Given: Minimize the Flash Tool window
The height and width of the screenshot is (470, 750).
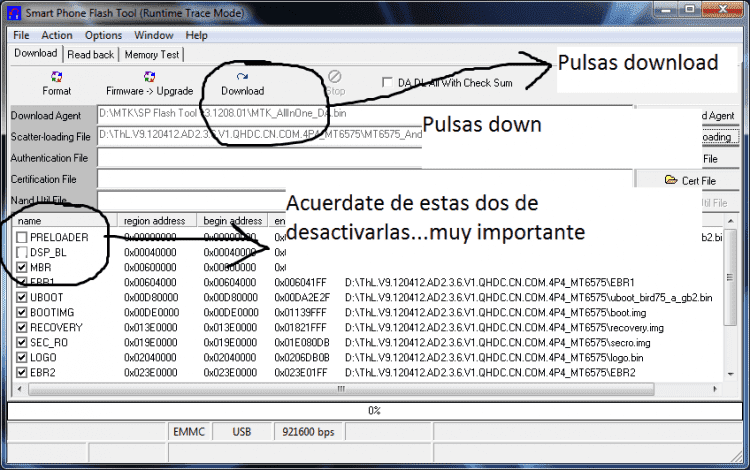Looking at the screenshot, I should tap(666, 9).
